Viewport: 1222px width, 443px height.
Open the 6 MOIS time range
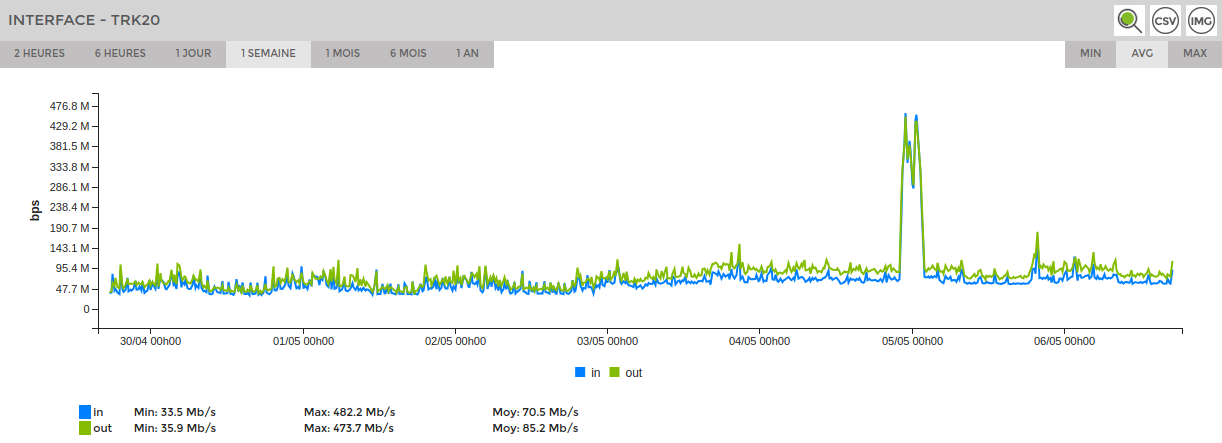click(x=408, y=54)
